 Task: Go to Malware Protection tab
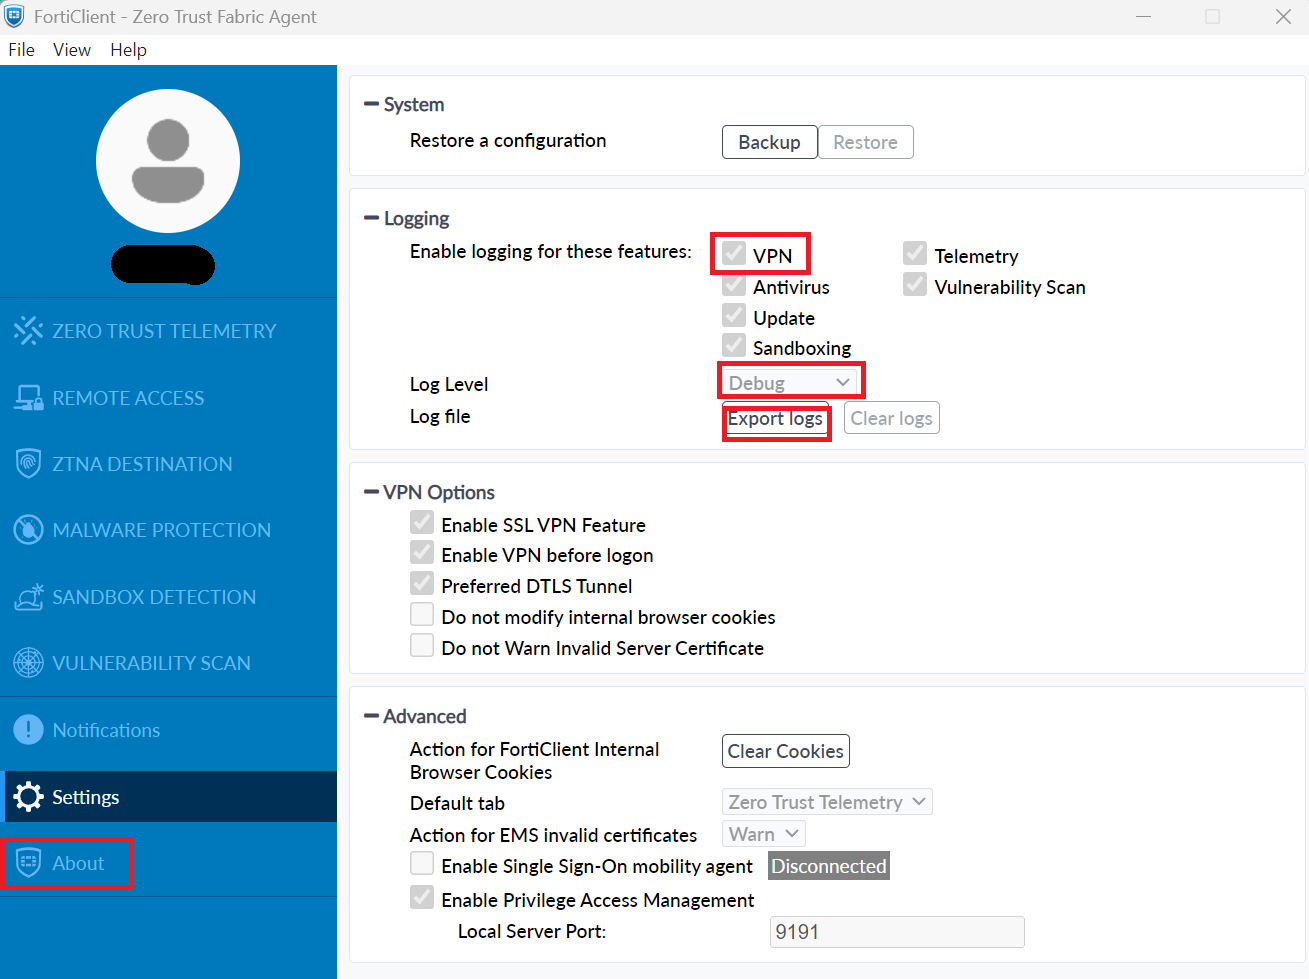pyautogui.click(x=168, y=530)
